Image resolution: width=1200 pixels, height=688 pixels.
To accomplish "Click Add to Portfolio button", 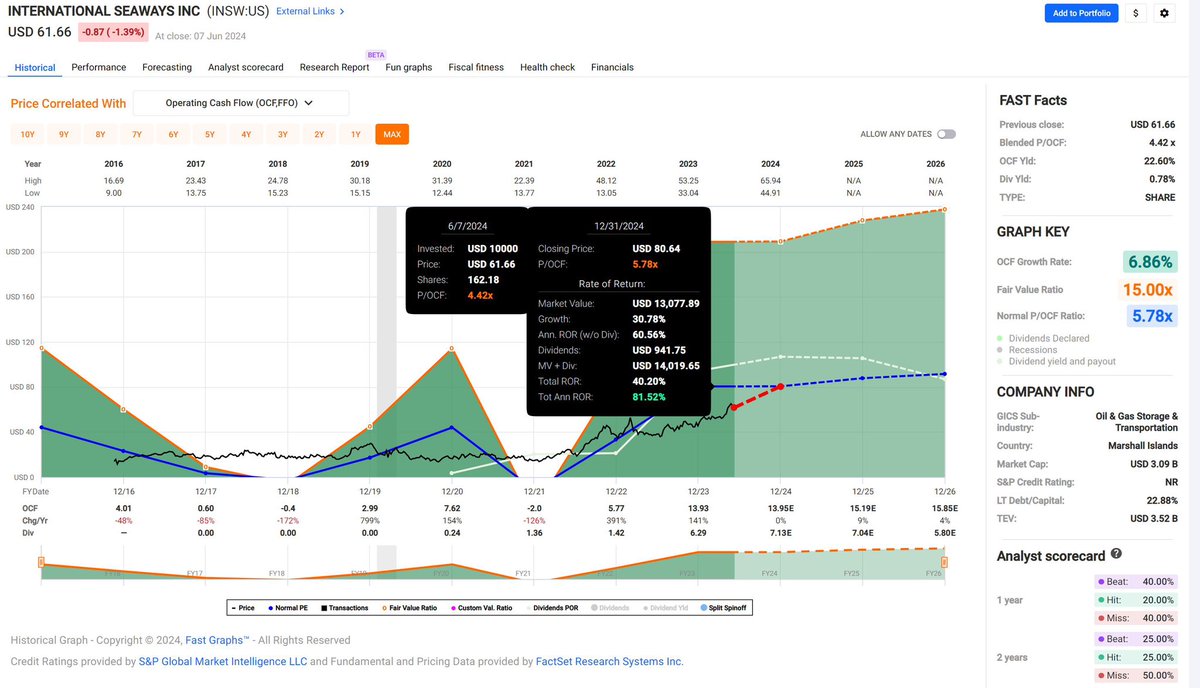I will click(x=1081, y=13).
